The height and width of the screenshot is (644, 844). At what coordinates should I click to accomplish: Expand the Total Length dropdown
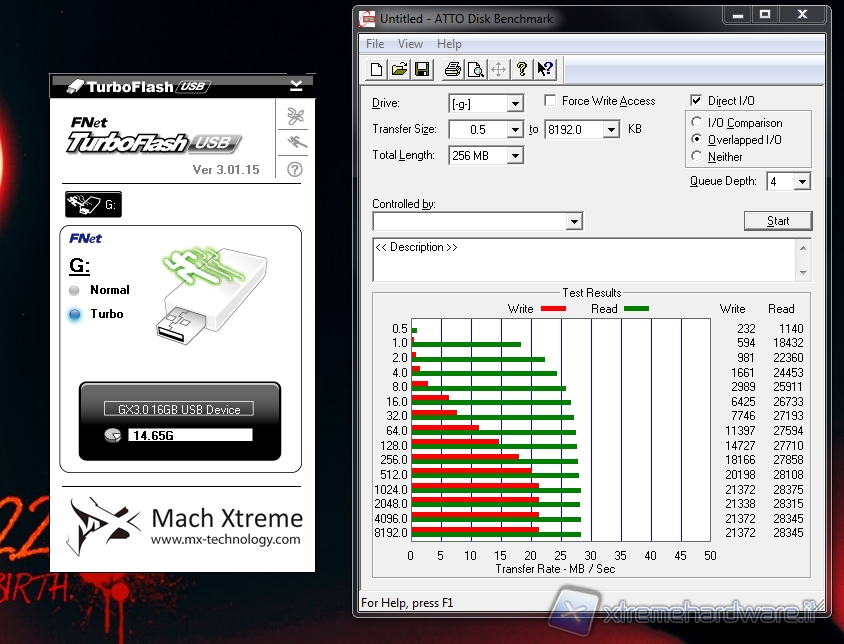tap(514, 156)
